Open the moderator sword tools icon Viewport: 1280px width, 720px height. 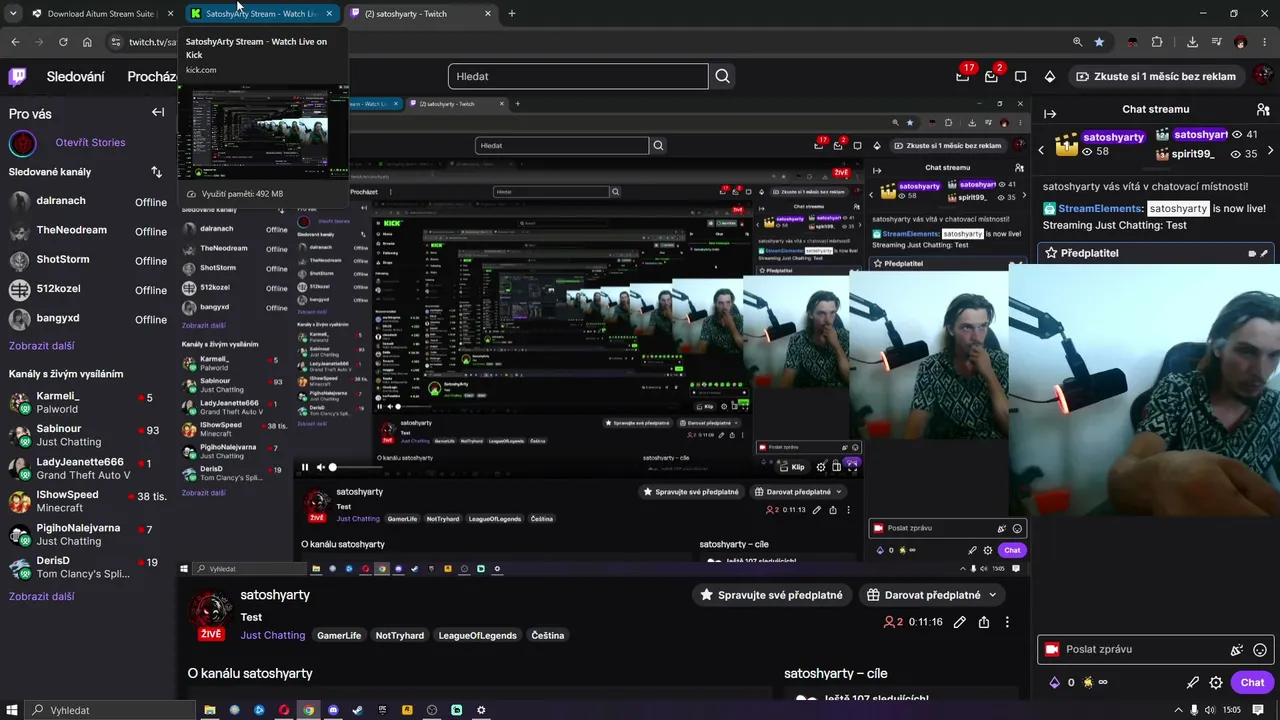1193,683
